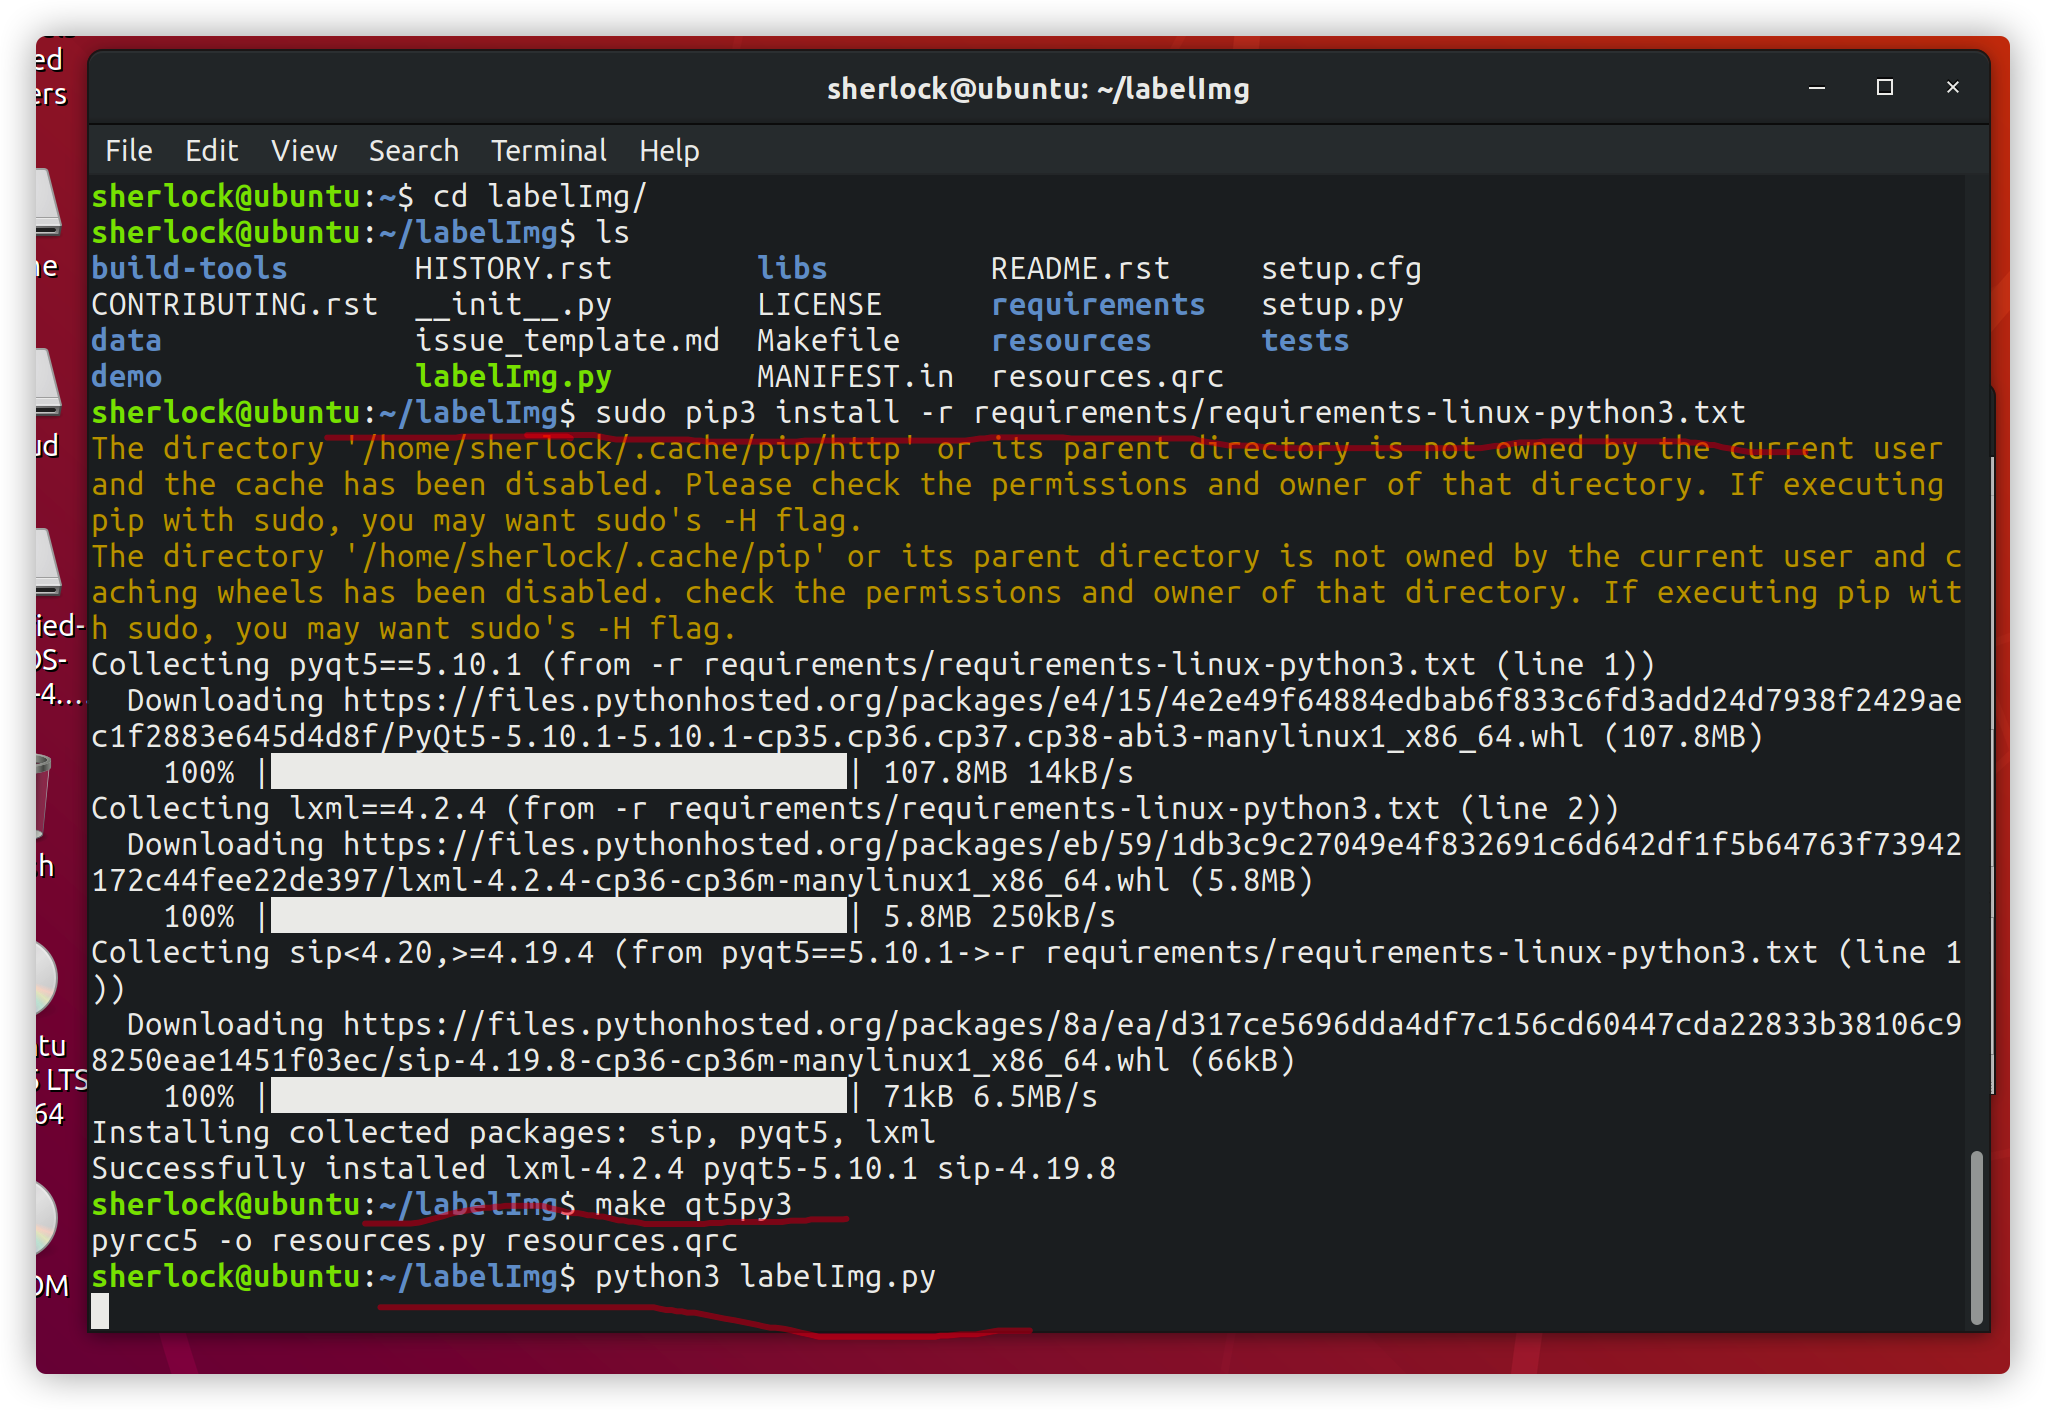Maximize the terminal window
The width and height of the screenshot is (2046, 1410).
click(1884, 88)
